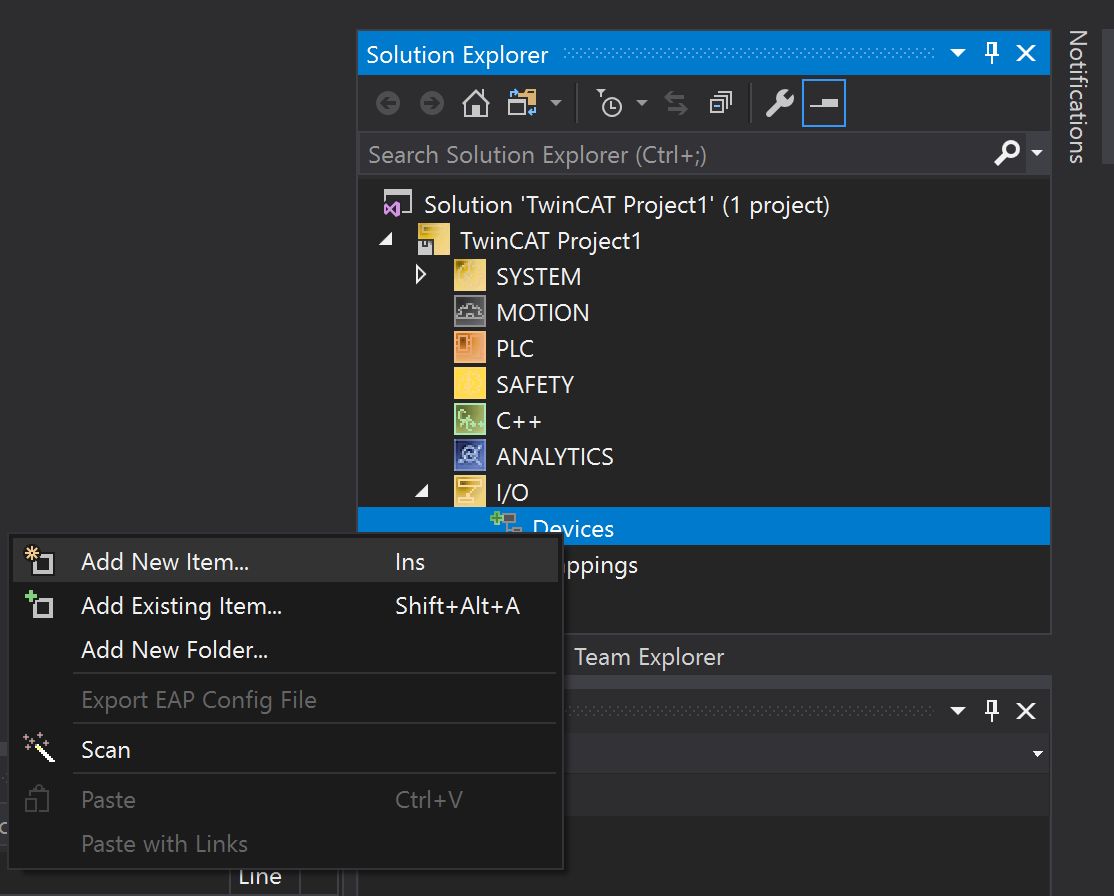Click the Sync with Active Document arrows

click(676, 103)
